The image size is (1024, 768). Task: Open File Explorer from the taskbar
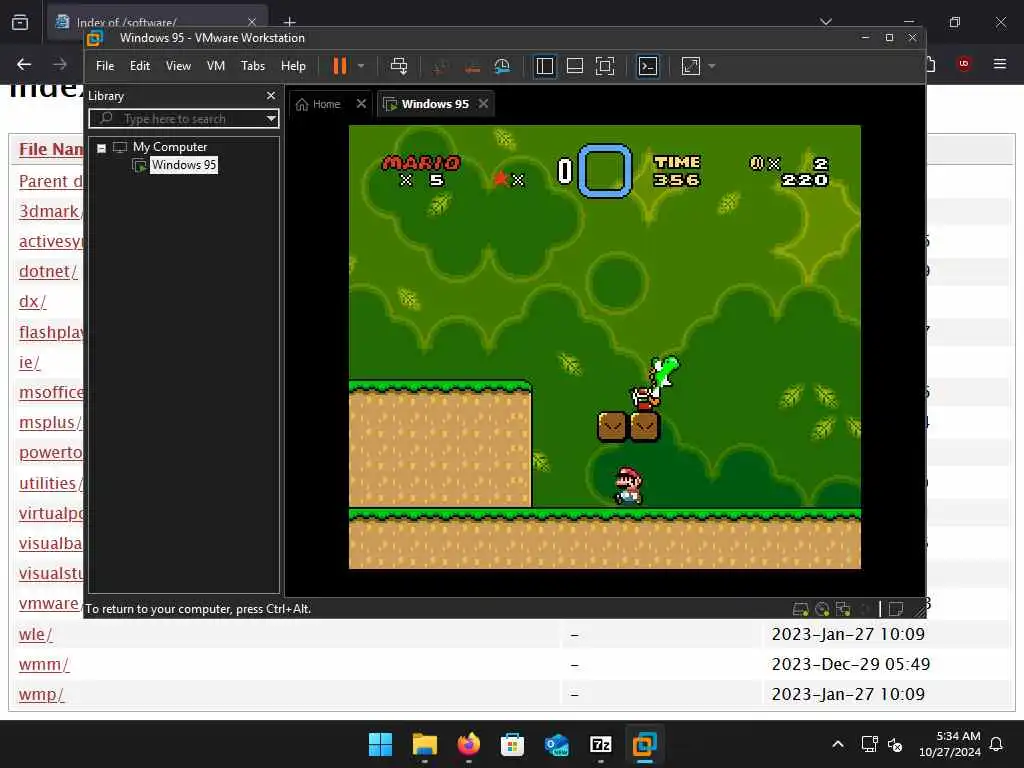coord(424,744)
